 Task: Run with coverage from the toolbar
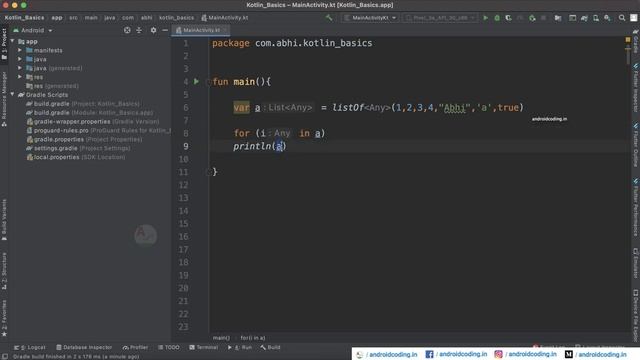click(x=508, y=18)
